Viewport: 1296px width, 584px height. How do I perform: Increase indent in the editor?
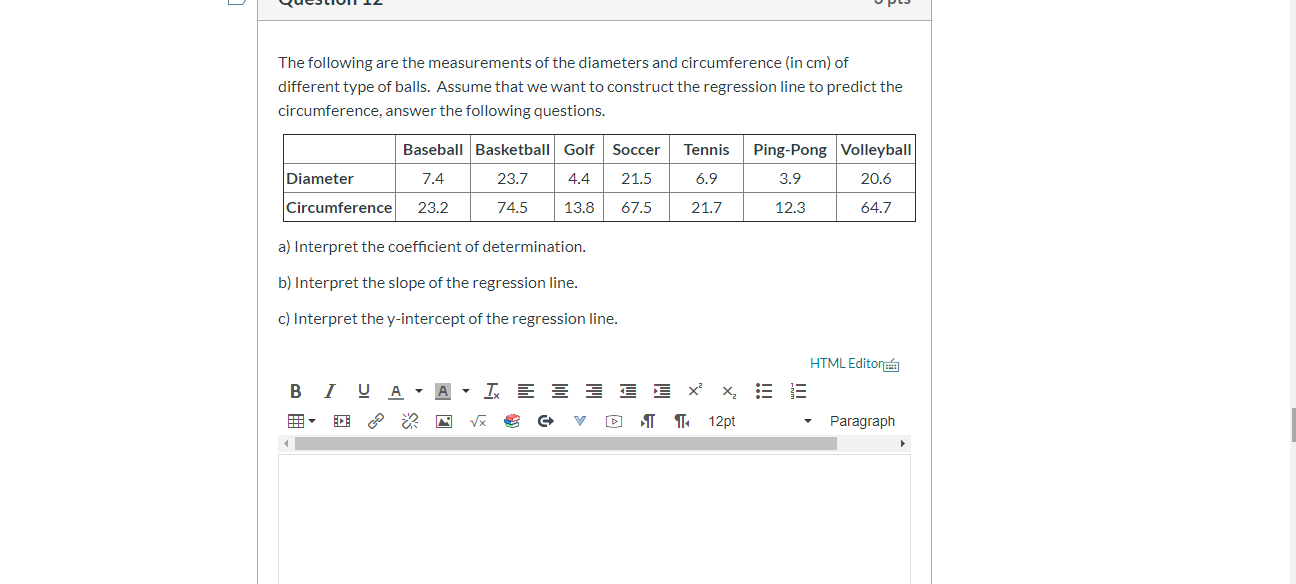pos(661,391)
